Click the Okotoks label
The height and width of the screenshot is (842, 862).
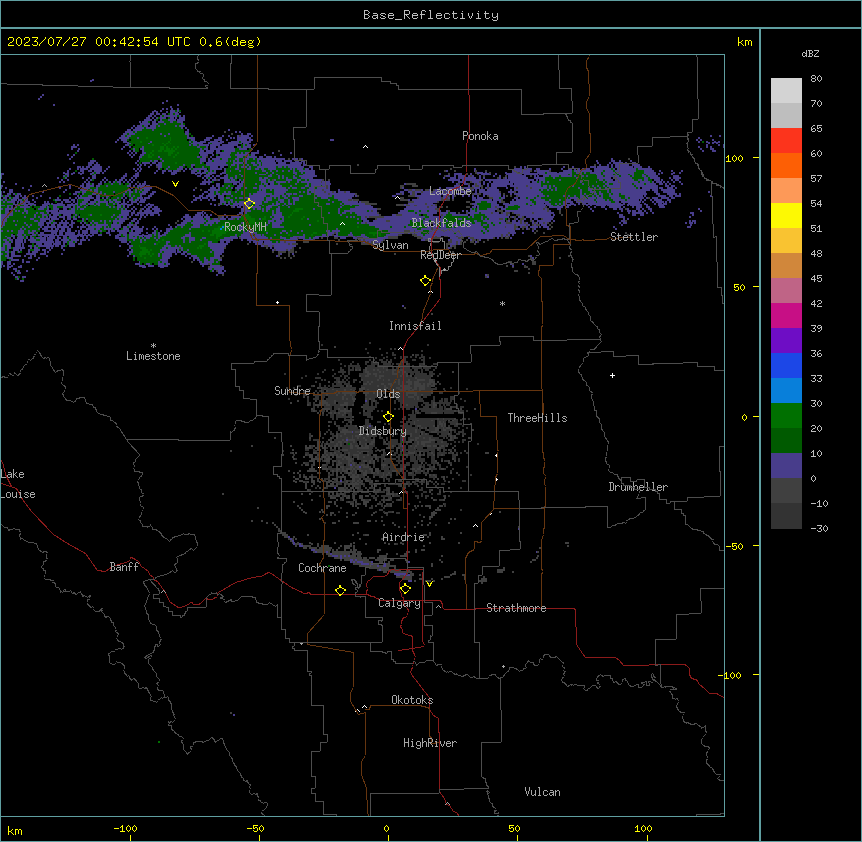pyautogui.click(x=412, y=700)
